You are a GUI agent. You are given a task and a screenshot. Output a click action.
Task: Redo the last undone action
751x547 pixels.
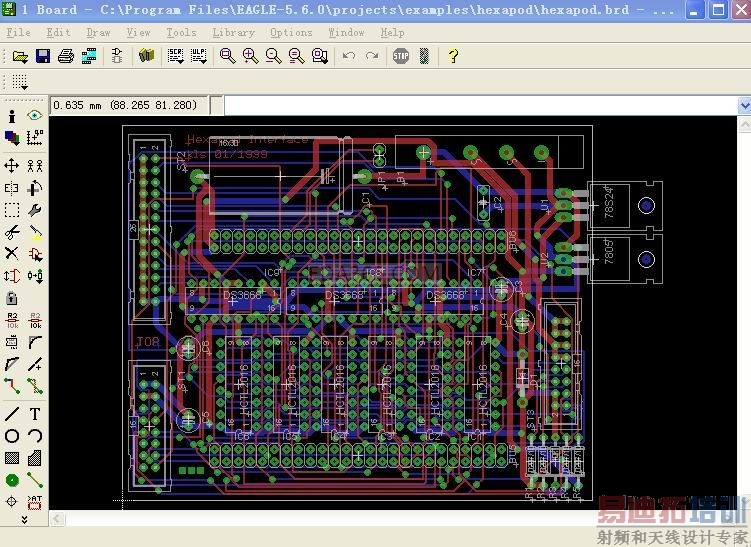coord(372,56)
